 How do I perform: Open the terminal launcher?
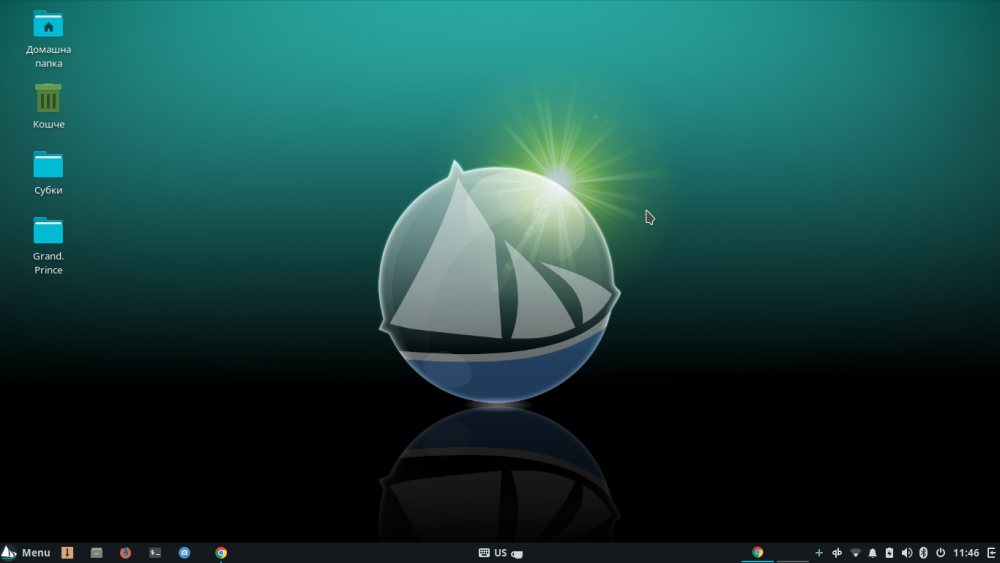pos(155,553)
